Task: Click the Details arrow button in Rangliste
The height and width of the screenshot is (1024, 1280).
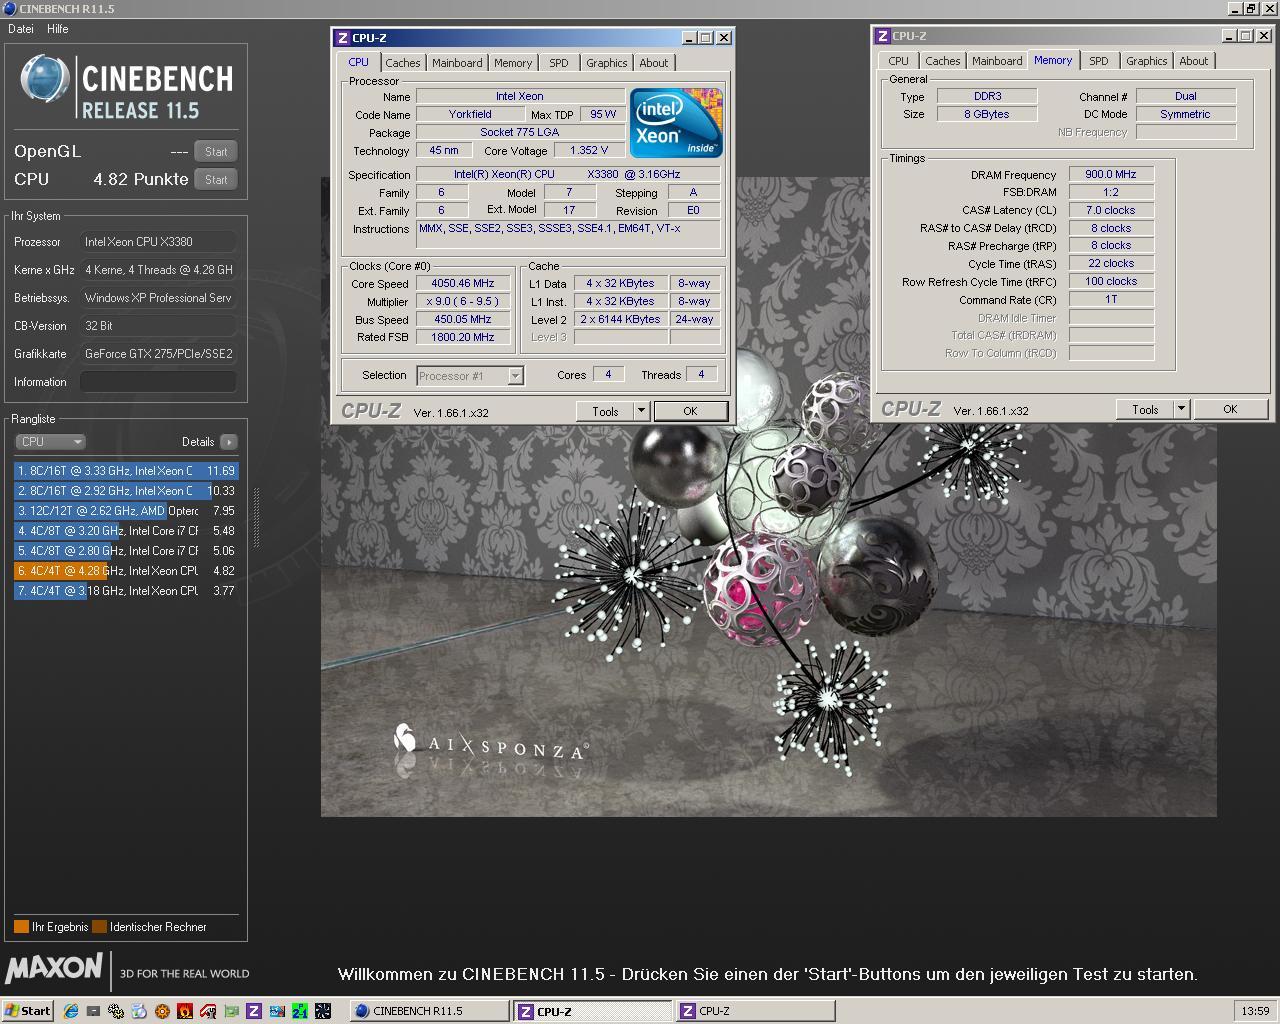Action: pos(229,442)
